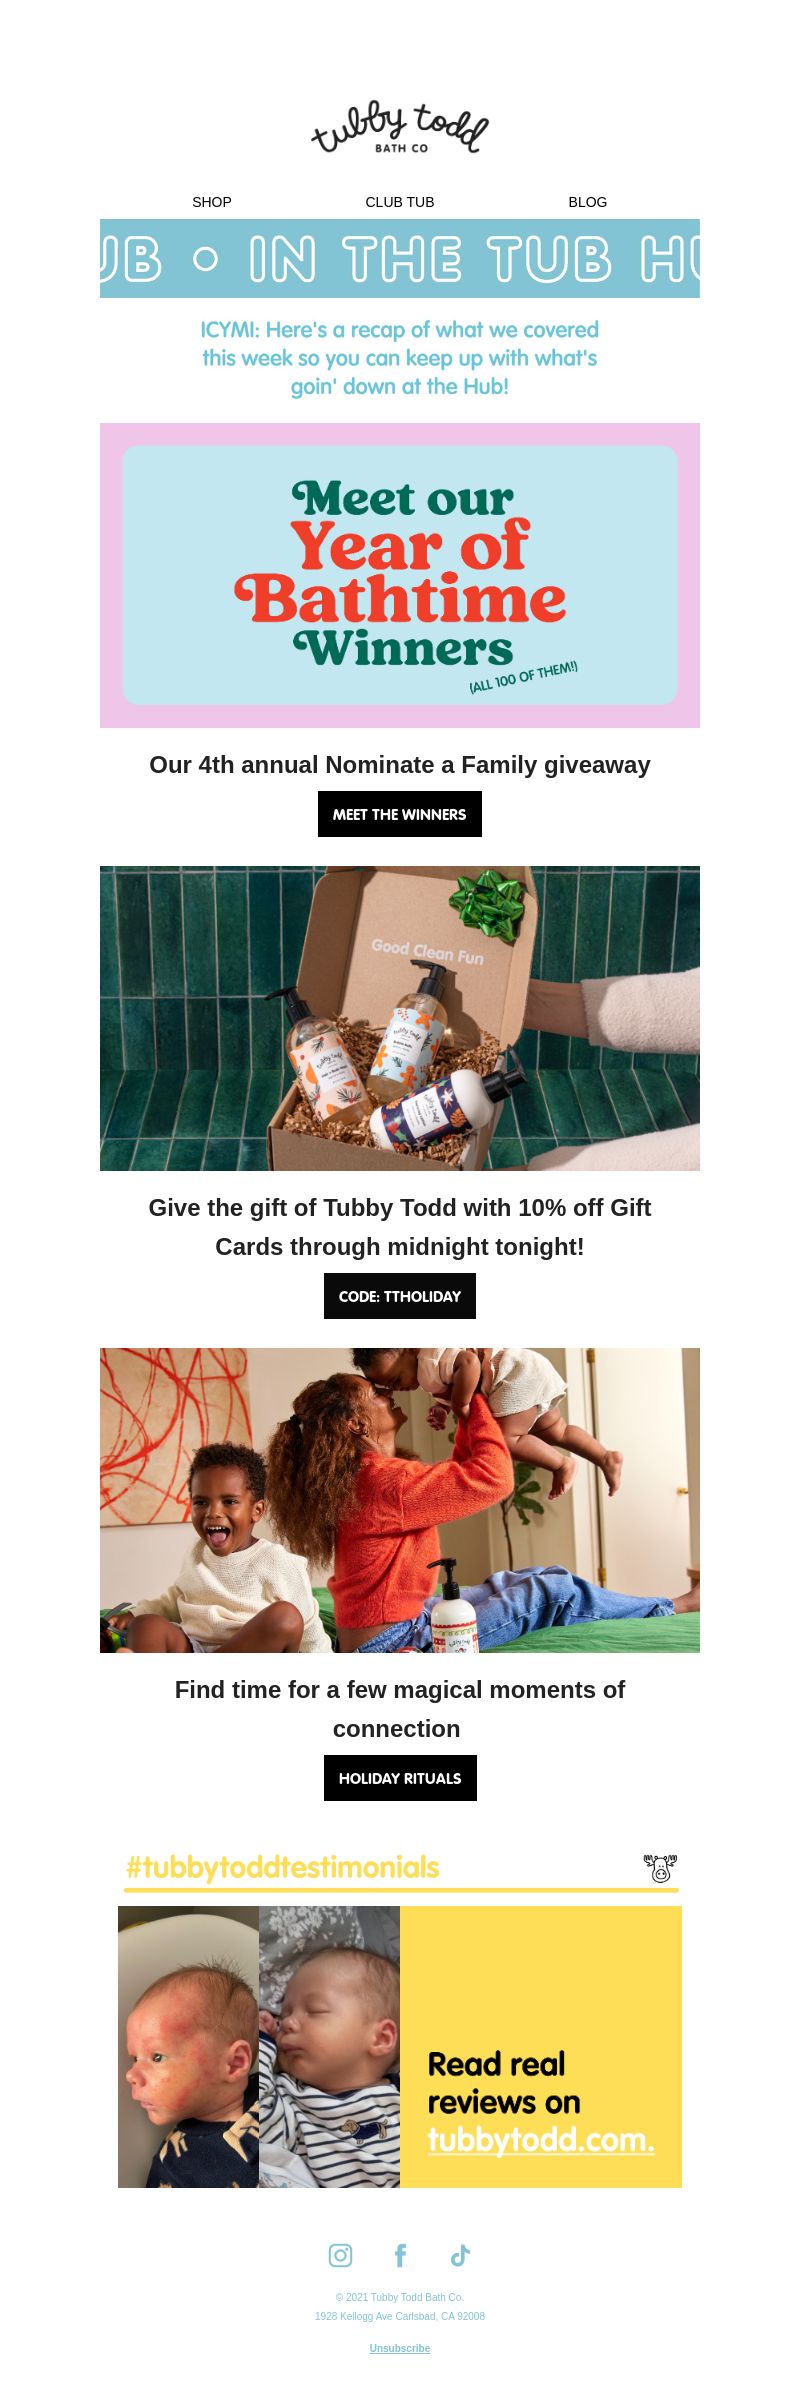The height and width of the screenshot is (2398, 800).
Task: Follow the Unsubscribe link
Action: click(x=400, y=2348)
